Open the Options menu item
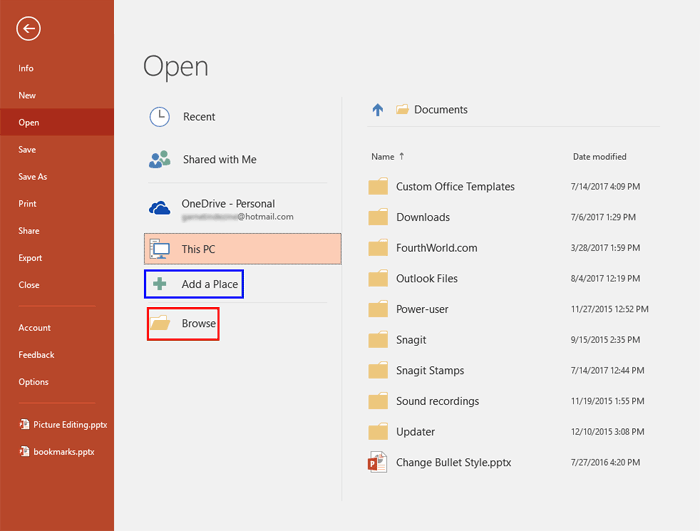 (x=33, y=382)
